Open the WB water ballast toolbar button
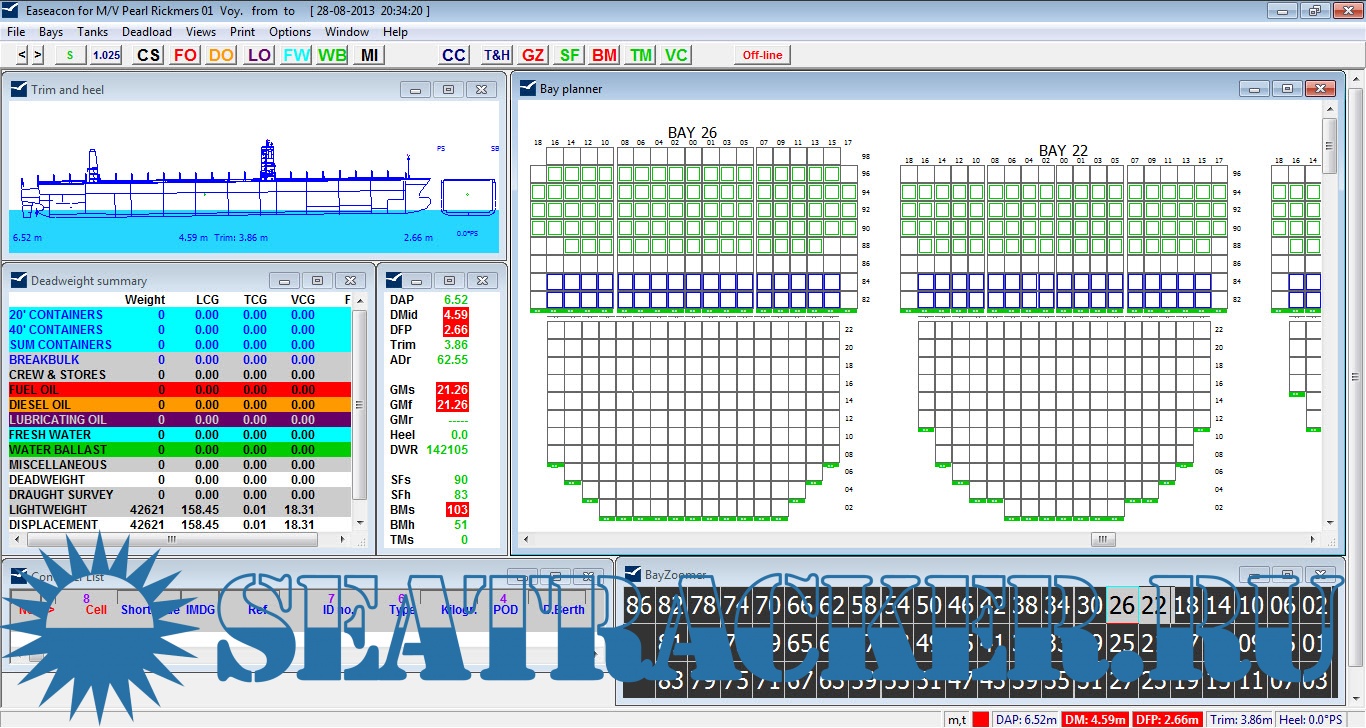 coord(332,55)
